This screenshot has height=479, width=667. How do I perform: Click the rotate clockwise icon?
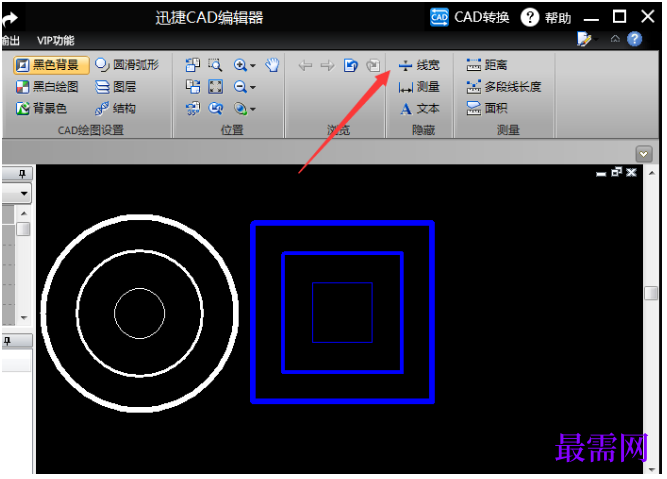(x=193, y=87)
